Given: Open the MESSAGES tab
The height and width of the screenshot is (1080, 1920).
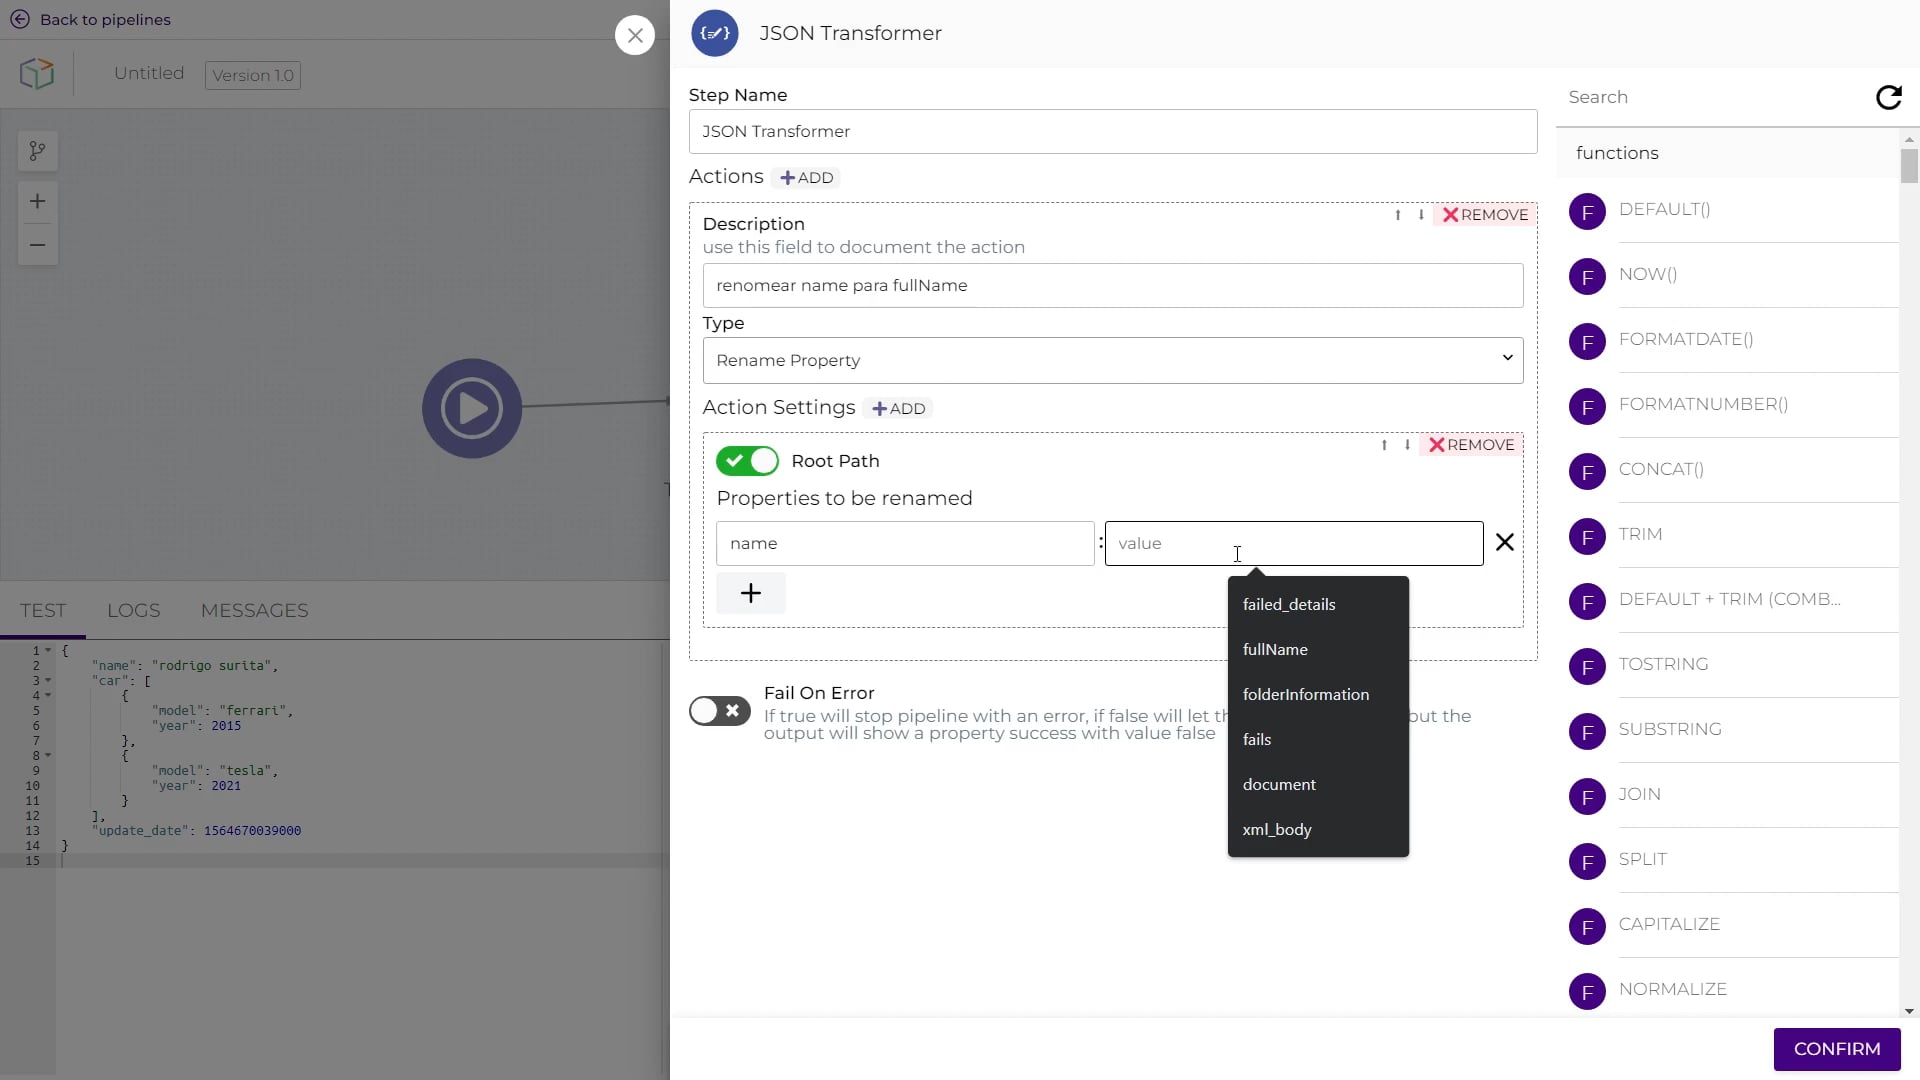Looking at the screenshot, I should pos(255,610).
